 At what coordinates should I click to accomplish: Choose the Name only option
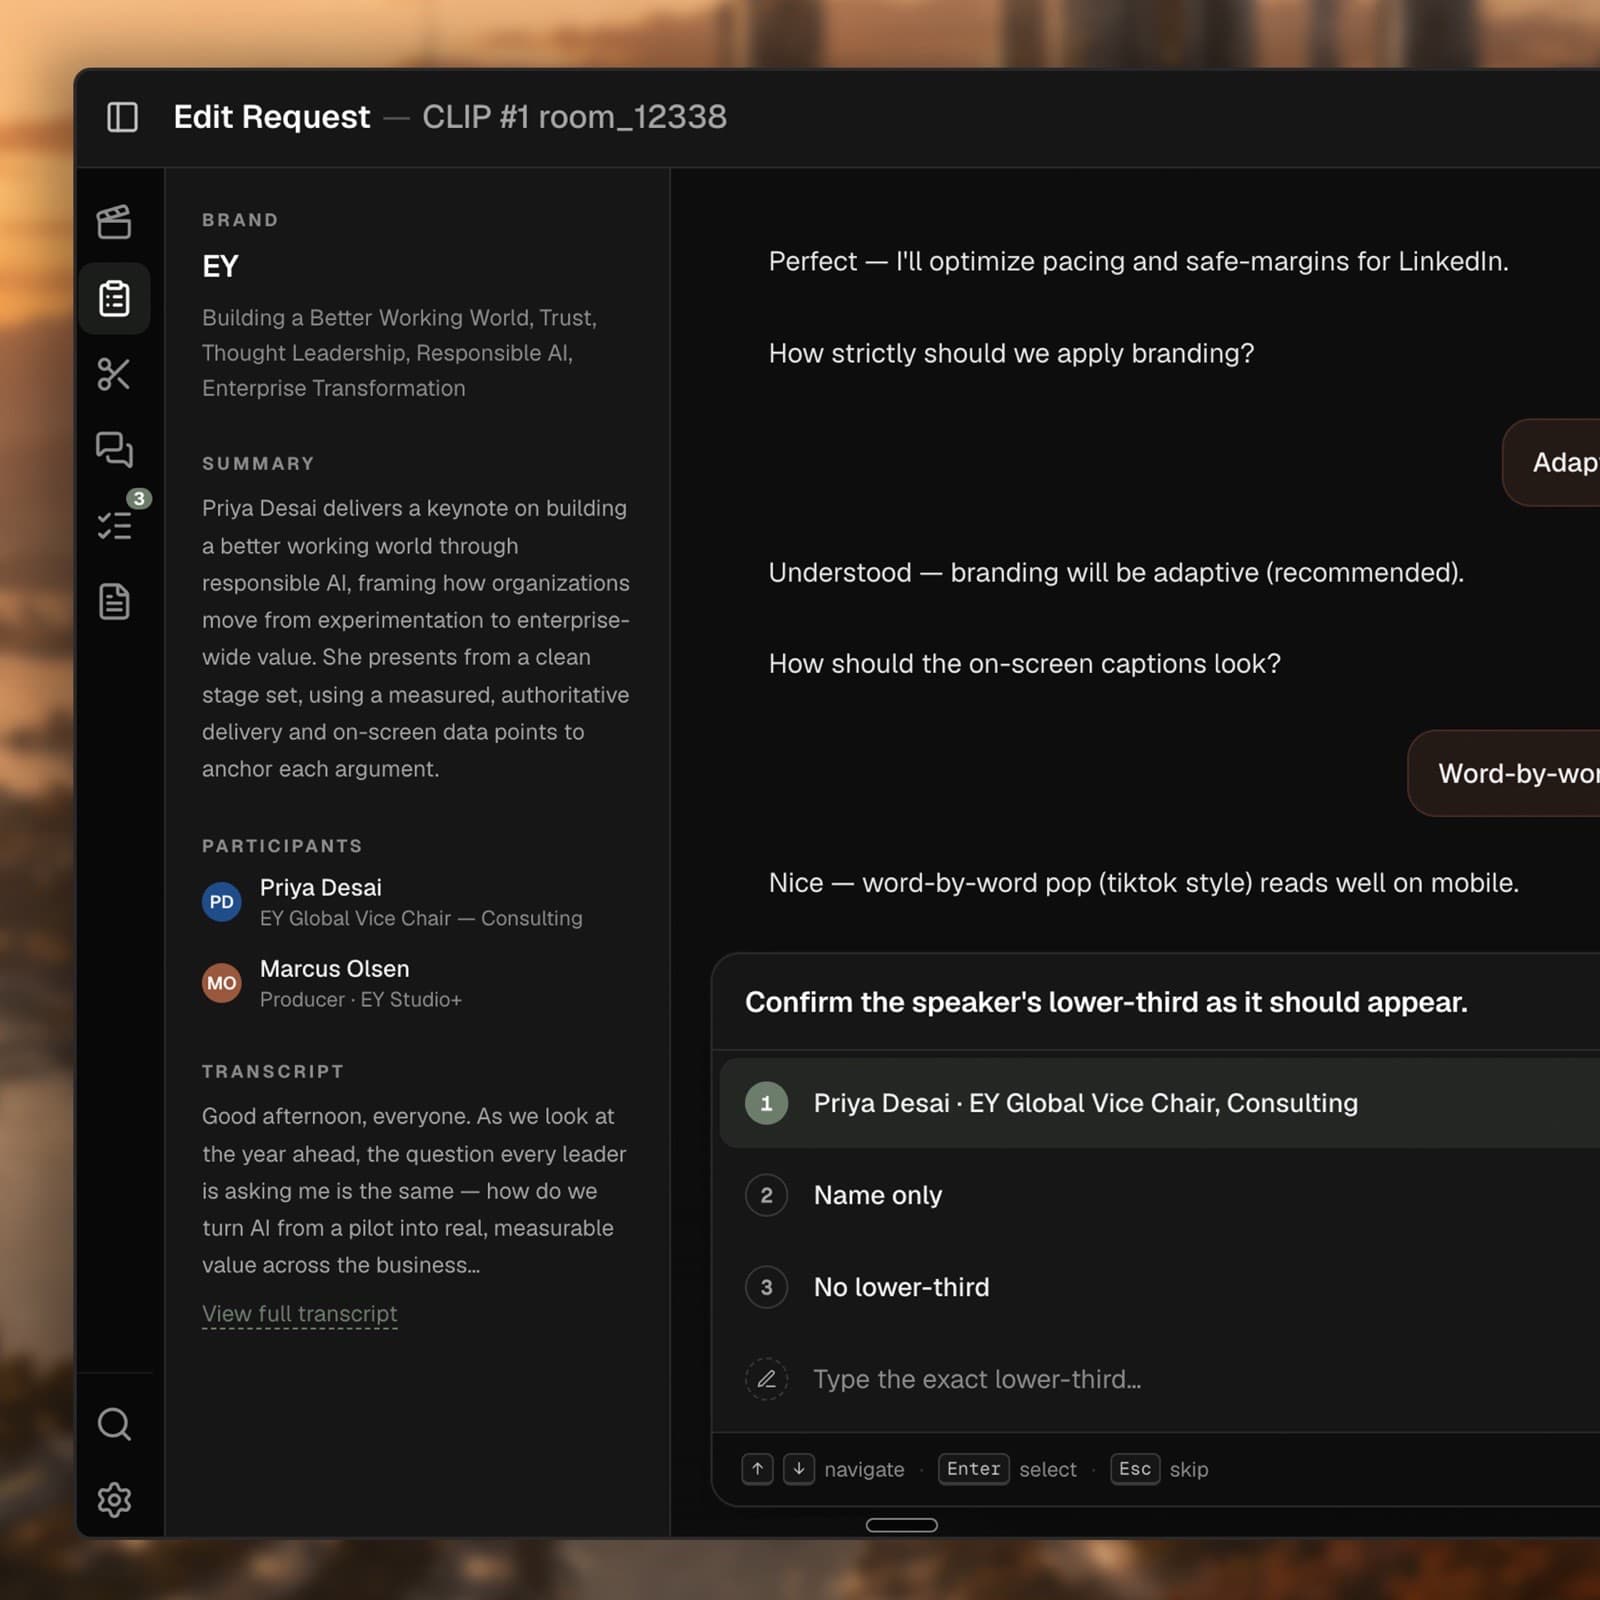click(x=1160, y=1195)
